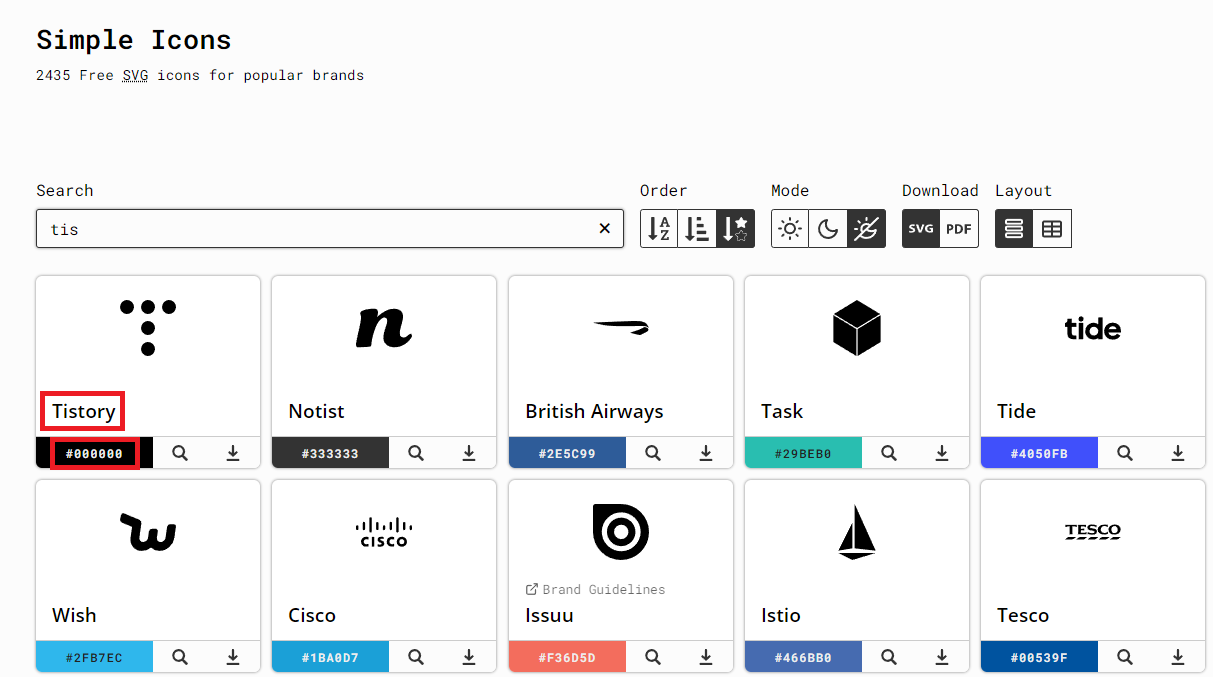Click the Task cube logo
The height and width of the screenshot is (677, 1213).
point(857,327)
